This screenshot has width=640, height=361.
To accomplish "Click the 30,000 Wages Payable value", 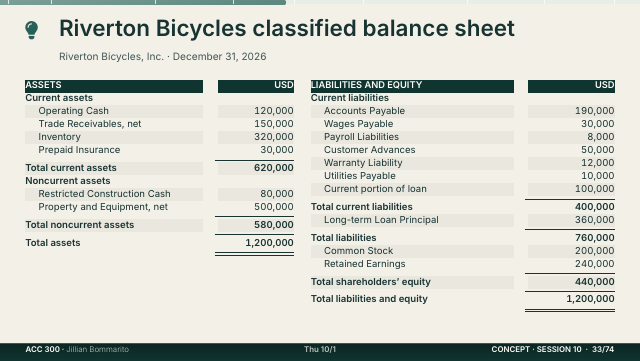I will 598,124.
